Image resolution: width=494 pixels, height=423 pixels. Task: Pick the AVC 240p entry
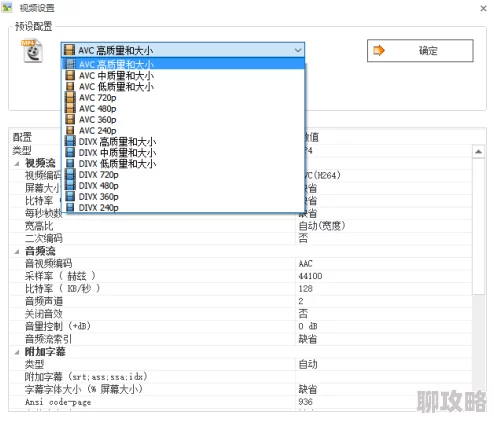(184, 130)
